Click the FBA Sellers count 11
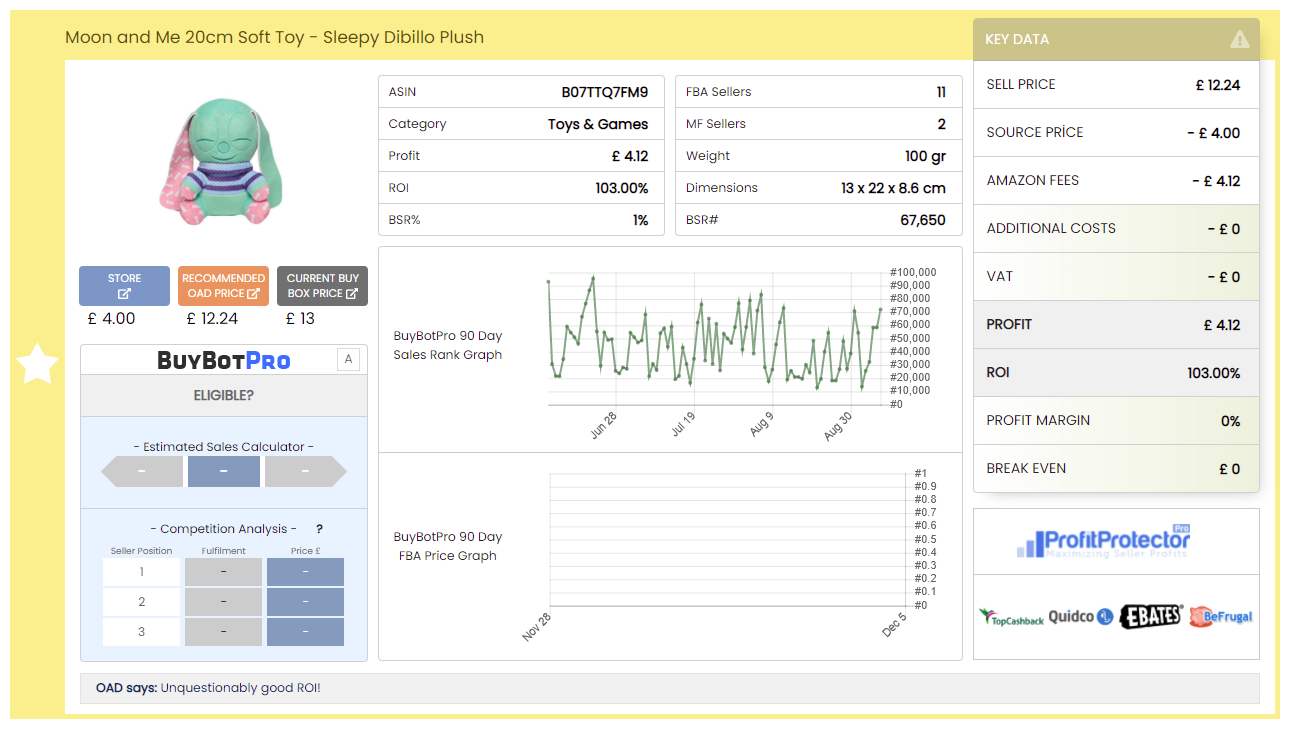 (941, 92)
